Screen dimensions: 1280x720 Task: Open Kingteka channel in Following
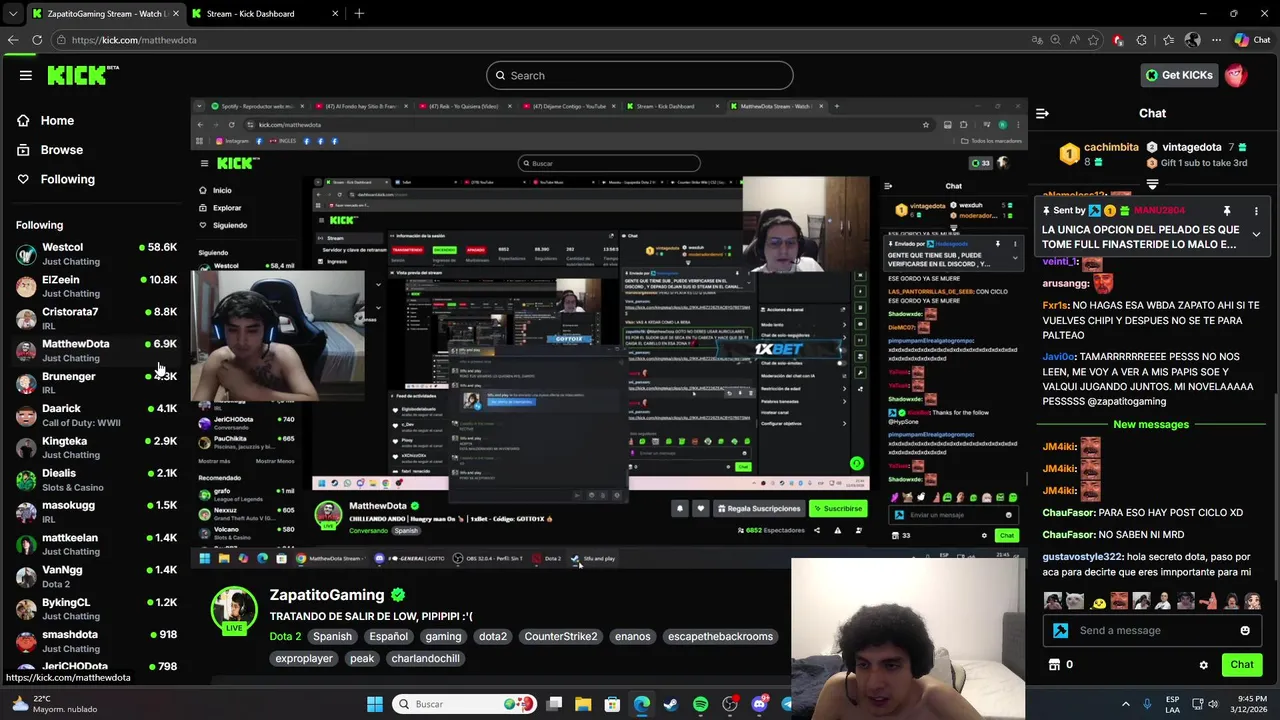(96, 447)
